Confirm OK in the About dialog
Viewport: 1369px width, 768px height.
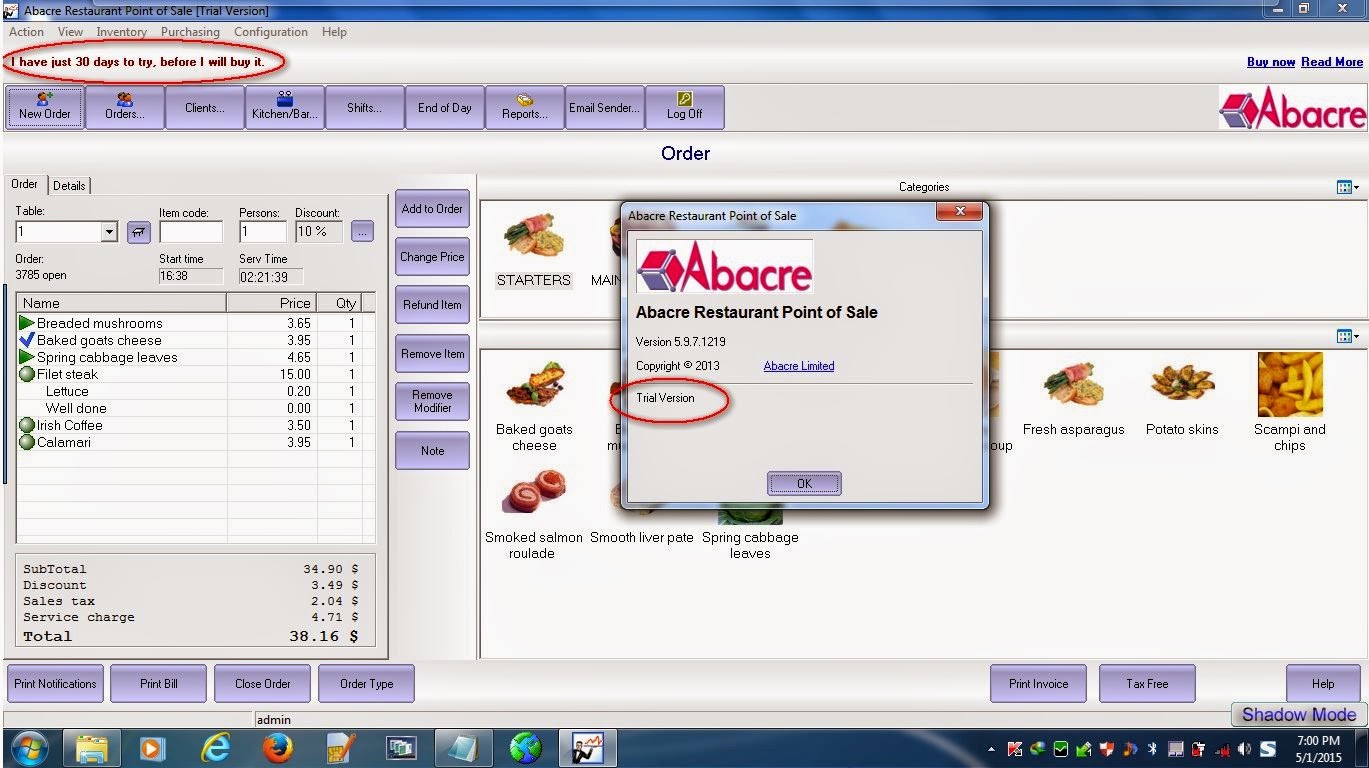coord(803,483)
